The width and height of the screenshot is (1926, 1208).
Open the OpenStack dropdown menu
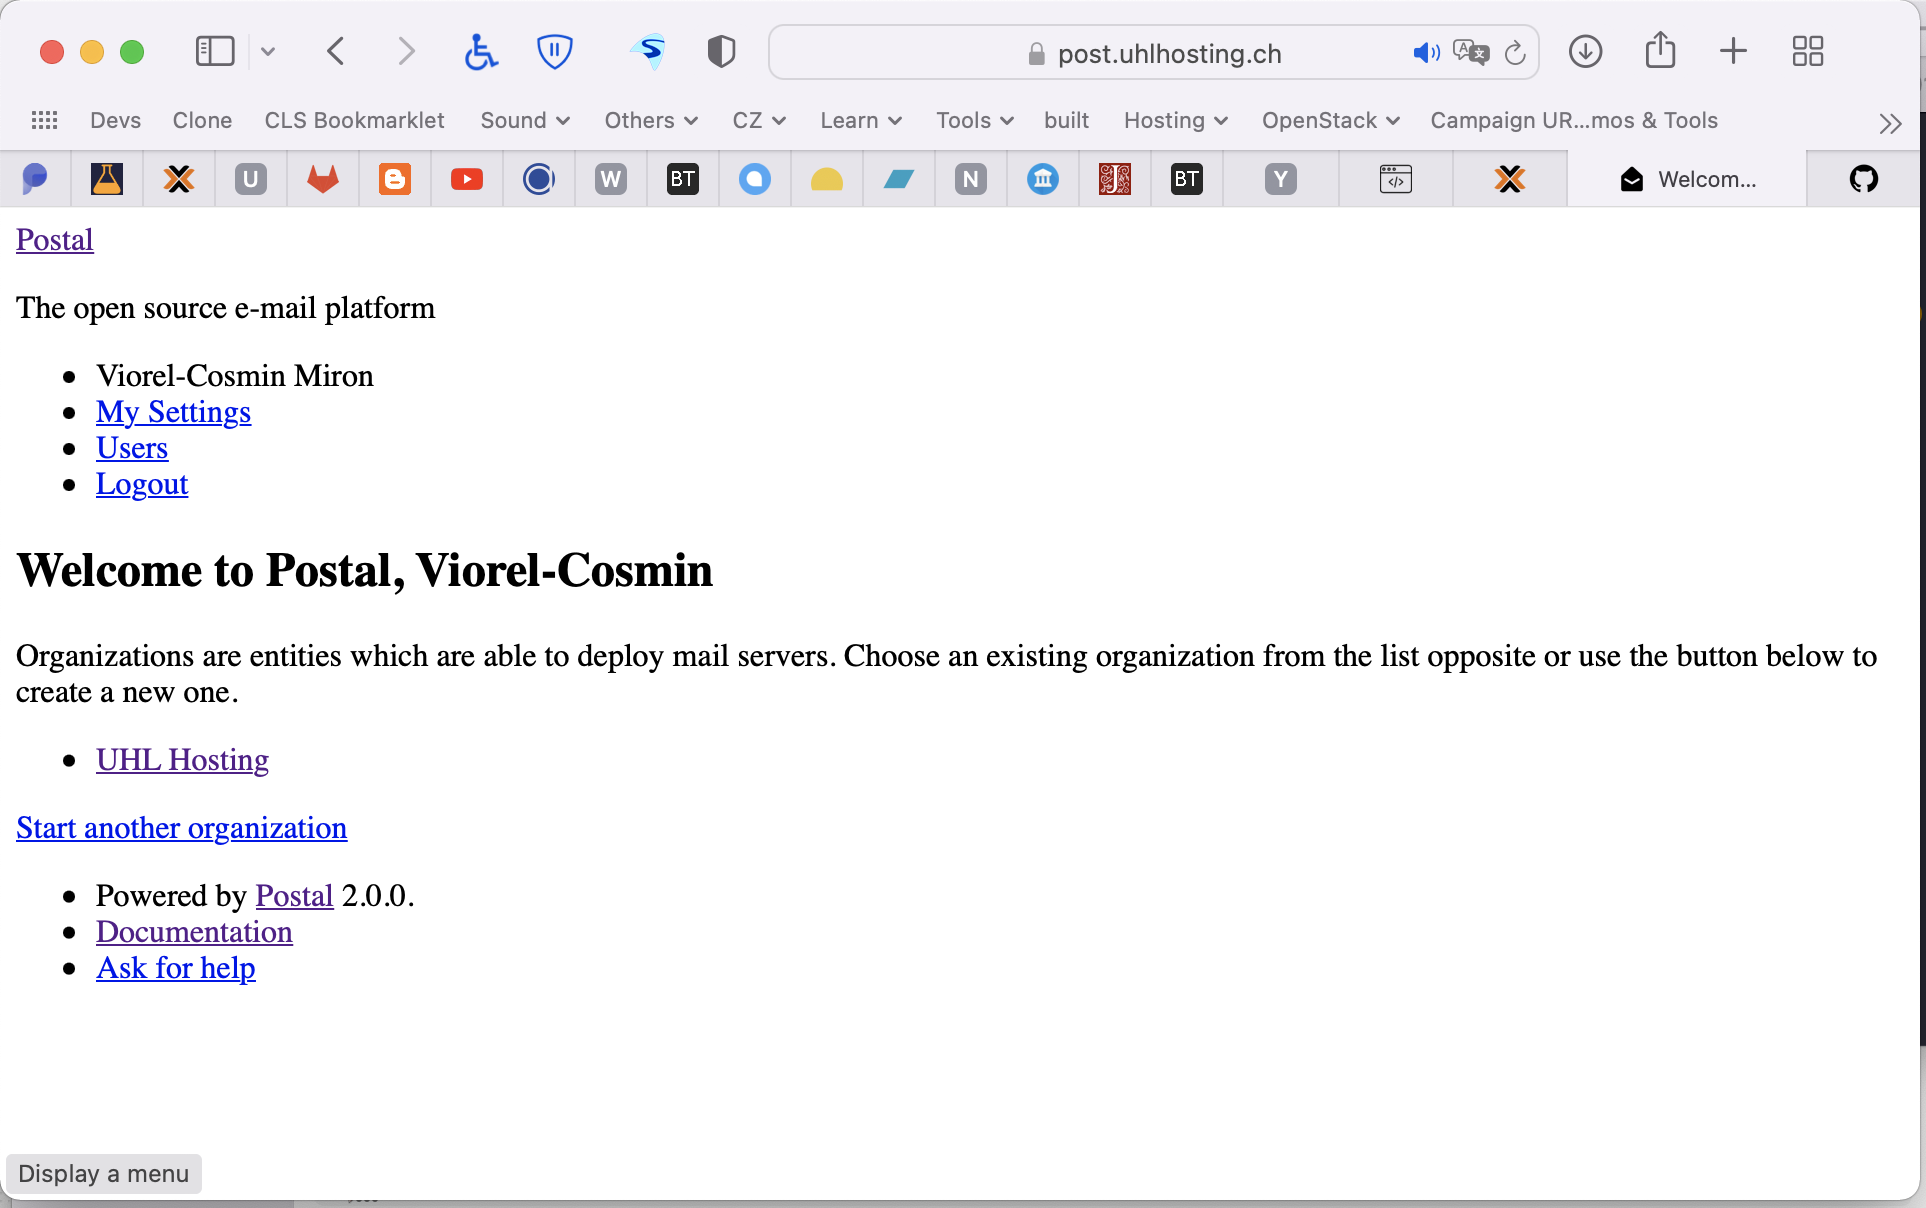[1329, 120]
